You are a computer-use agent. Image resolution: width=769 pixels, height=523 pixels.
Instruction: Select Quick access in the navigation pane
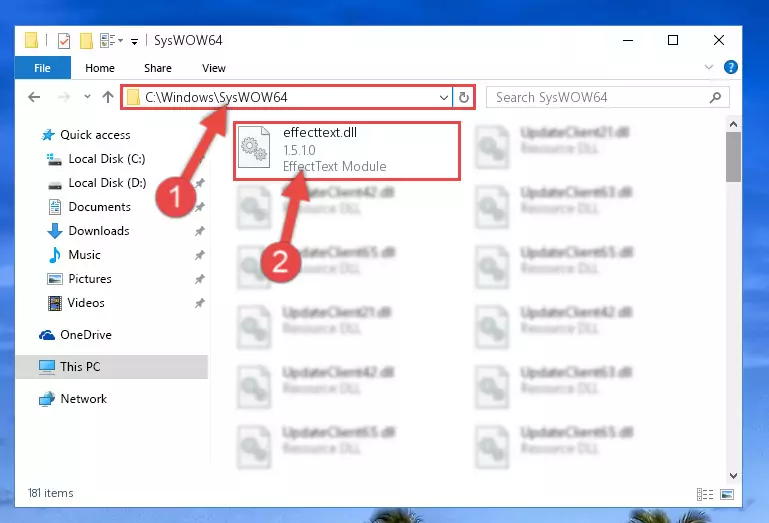pyautogui.click(x=95, y=134)
